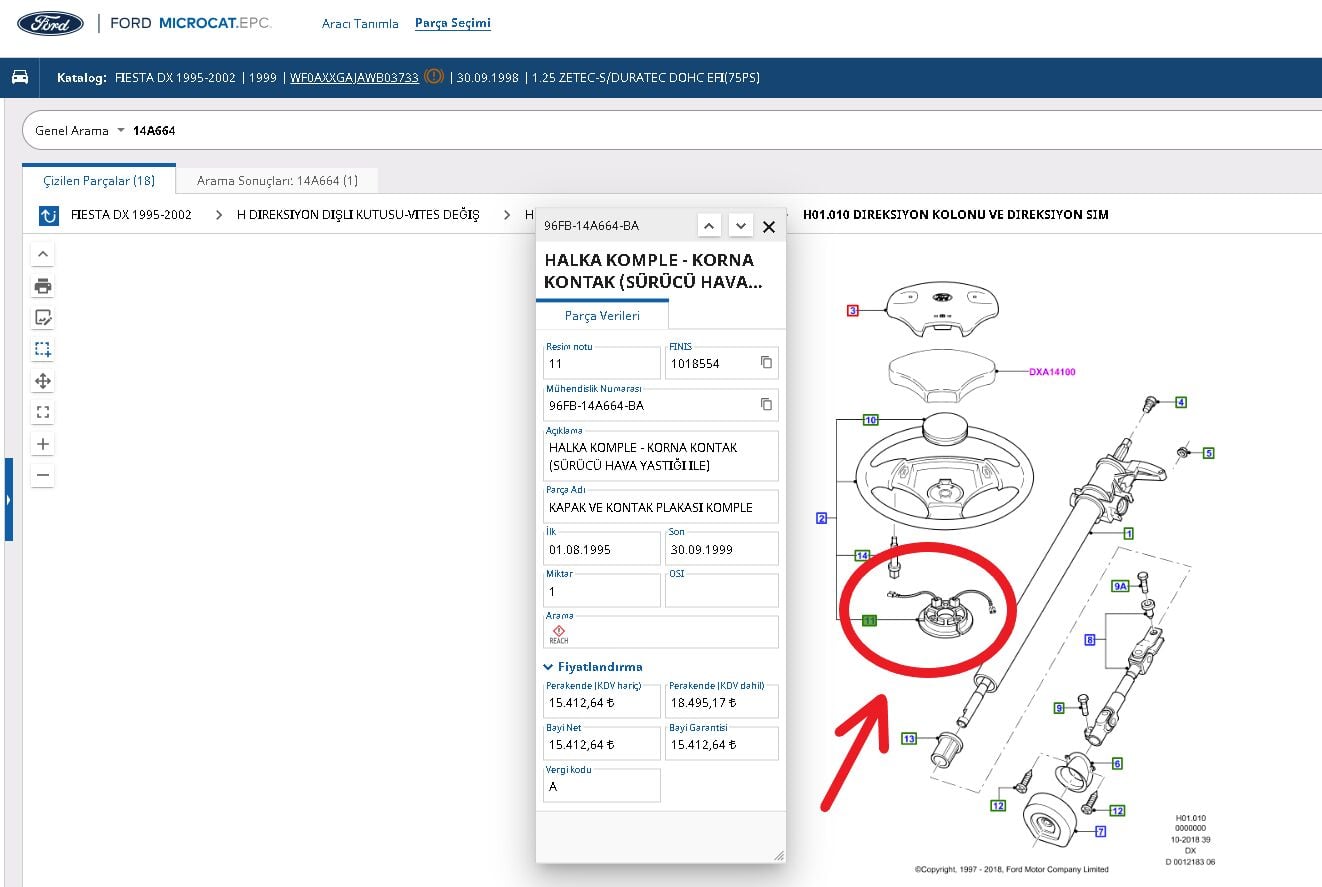This screenshot has width=1322, height=887.
Task: Select callout 14 in the diagram
Action: point(862,555)
